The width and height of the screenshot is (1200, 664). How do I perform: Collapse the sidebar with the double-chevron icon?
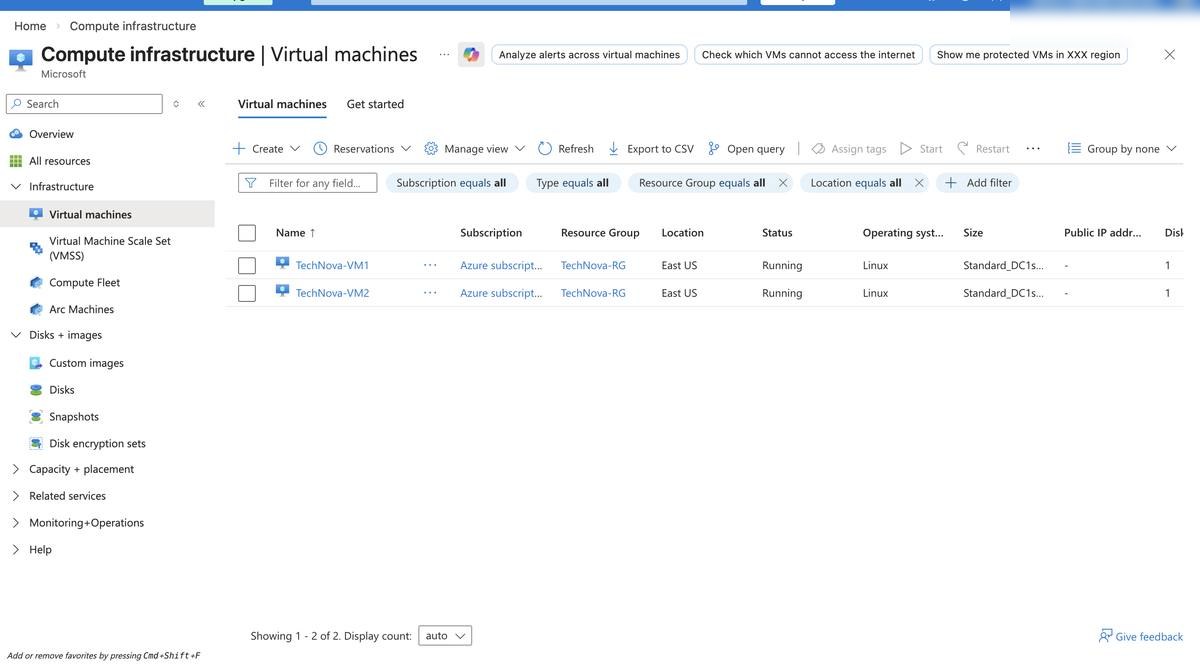pos(201,104)
